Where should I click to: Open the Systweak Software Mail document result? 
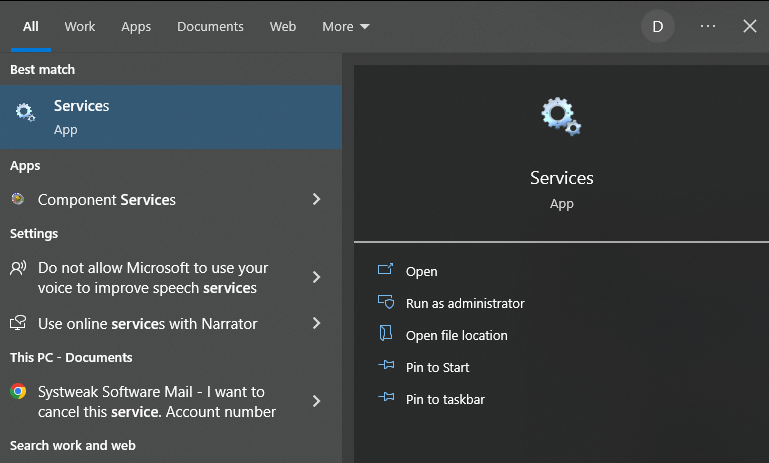pyautogui.click(x=171, y=402)
